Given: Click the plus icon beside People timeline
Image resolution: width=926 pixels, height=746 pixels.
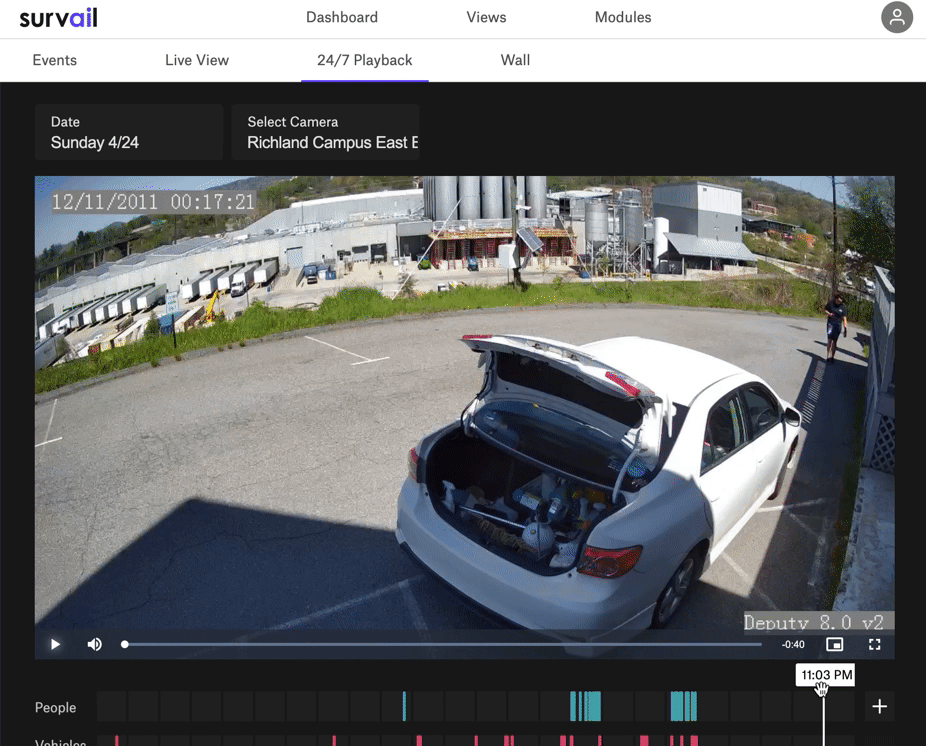Looking at the screenshot, I should click(879, 707).
